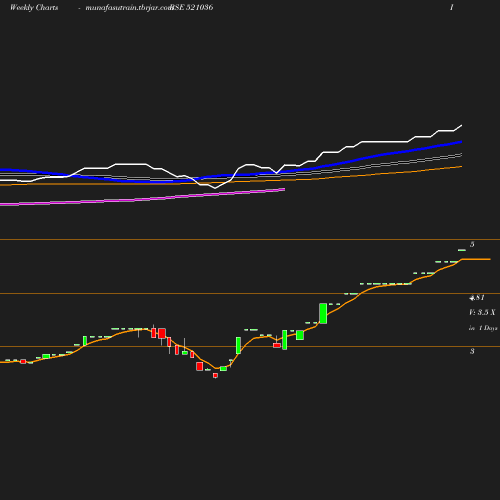
Task: Click the "BSE 521036" stock code label
Action: (192, 8)
